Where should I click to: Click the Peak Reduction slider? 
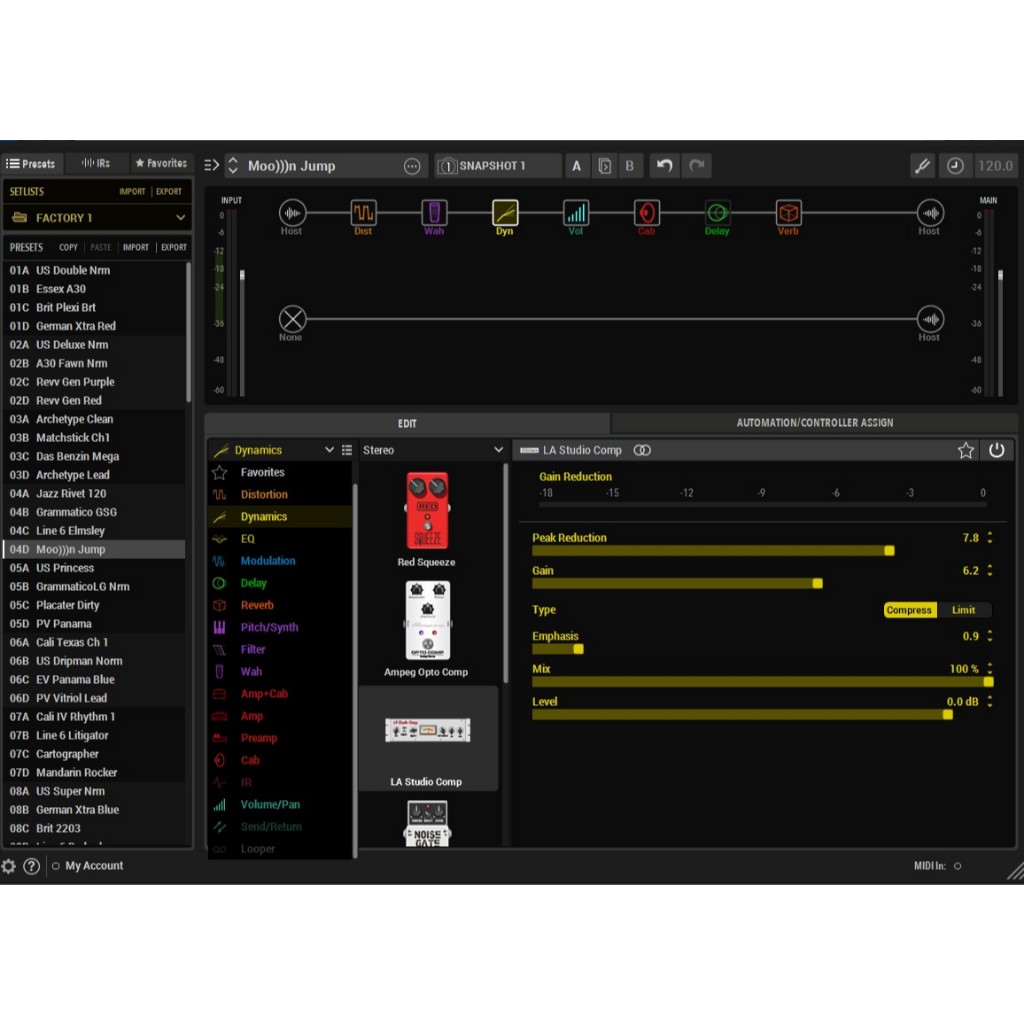coord(712,550)
